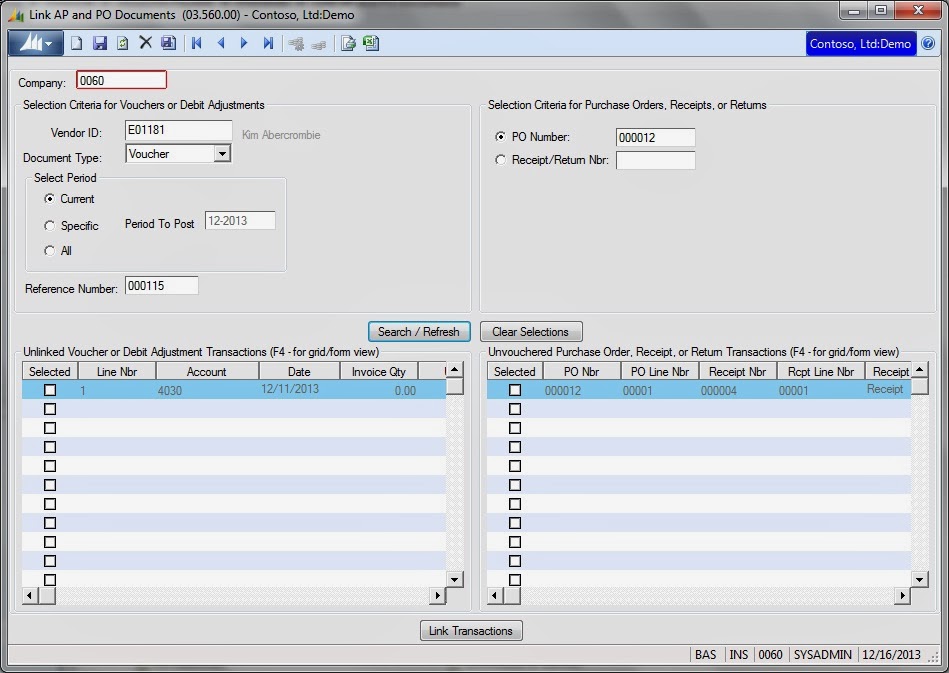The height and width of the screenshot is (673, 949).
Task: Click scroll down arrow in voucher grid
Action: click(x=455, y=579)
